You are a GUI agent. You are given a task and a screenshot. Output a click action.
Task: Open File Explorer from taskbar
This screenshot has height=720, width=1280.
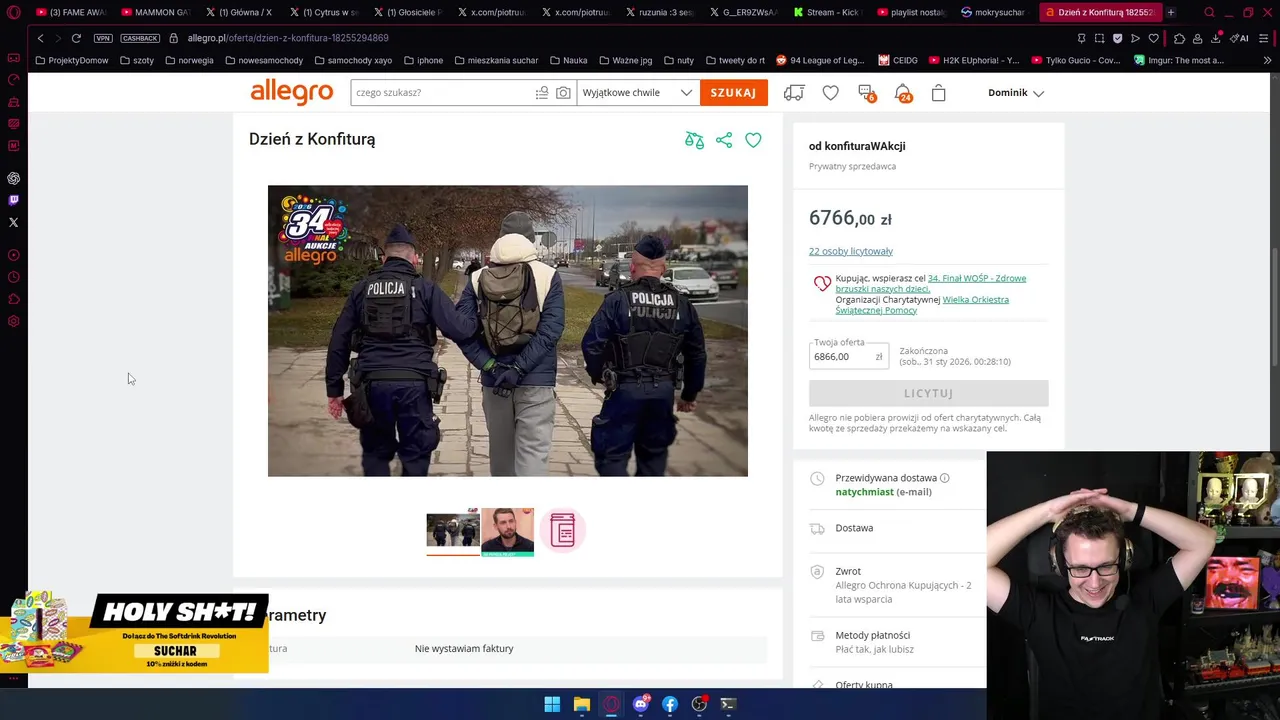[581, 704]
